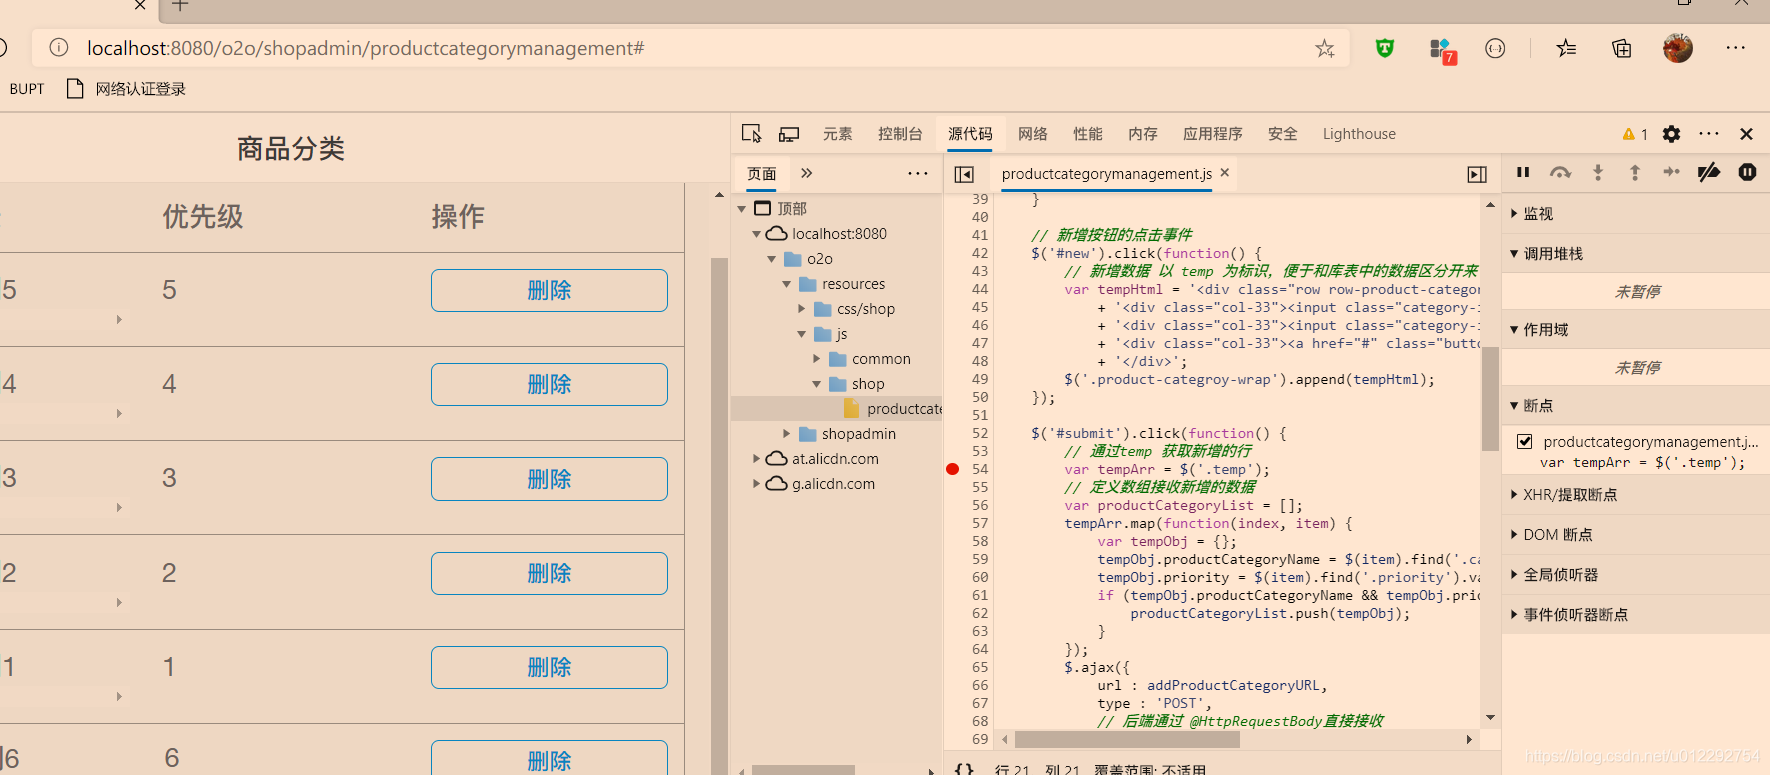Expand the g.alicdn.com domain
This screenshot has height=775, width=1770.
757,484
